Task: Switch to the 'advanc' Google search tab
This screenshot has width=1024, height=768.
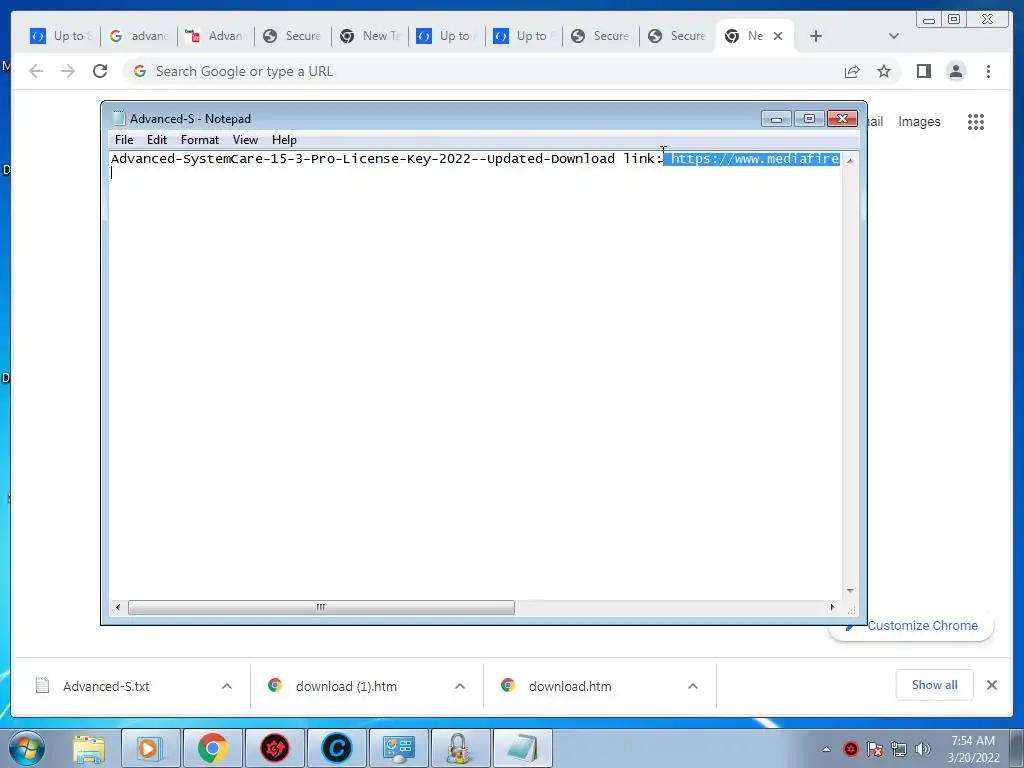Action: click(138, 36)
